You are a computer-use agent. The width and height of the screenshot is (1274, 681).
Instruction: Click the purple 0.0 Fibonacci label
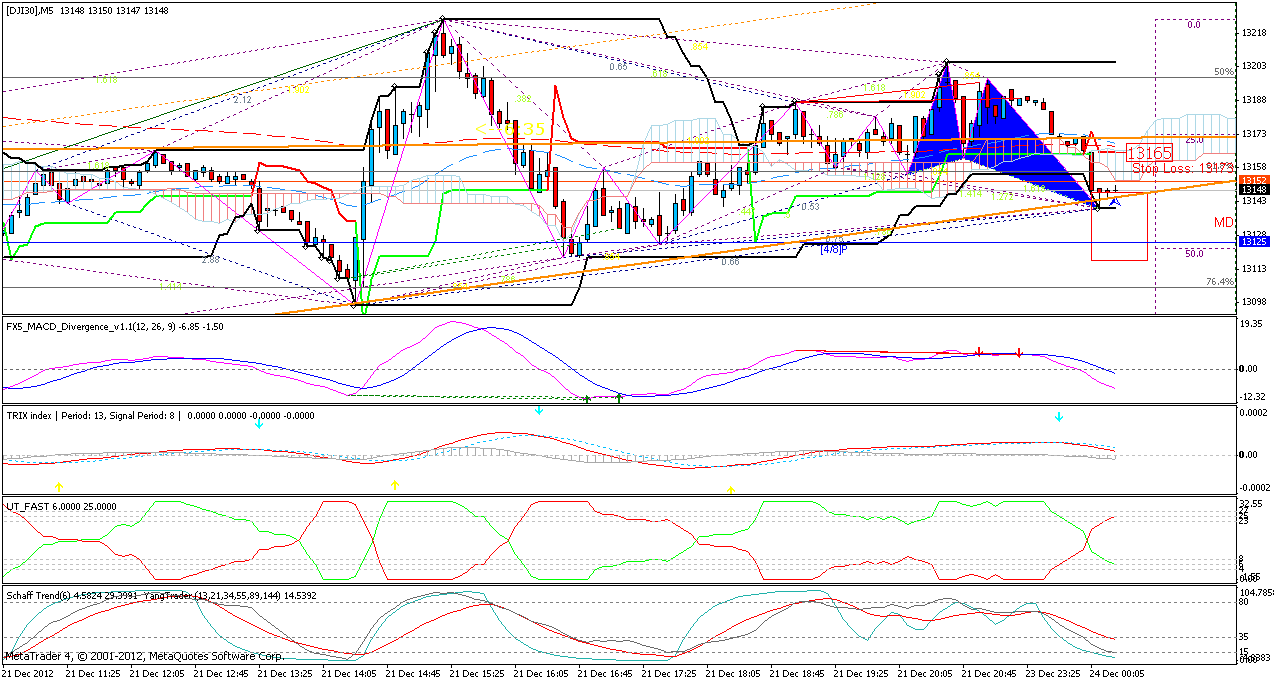coord(1194,25)
